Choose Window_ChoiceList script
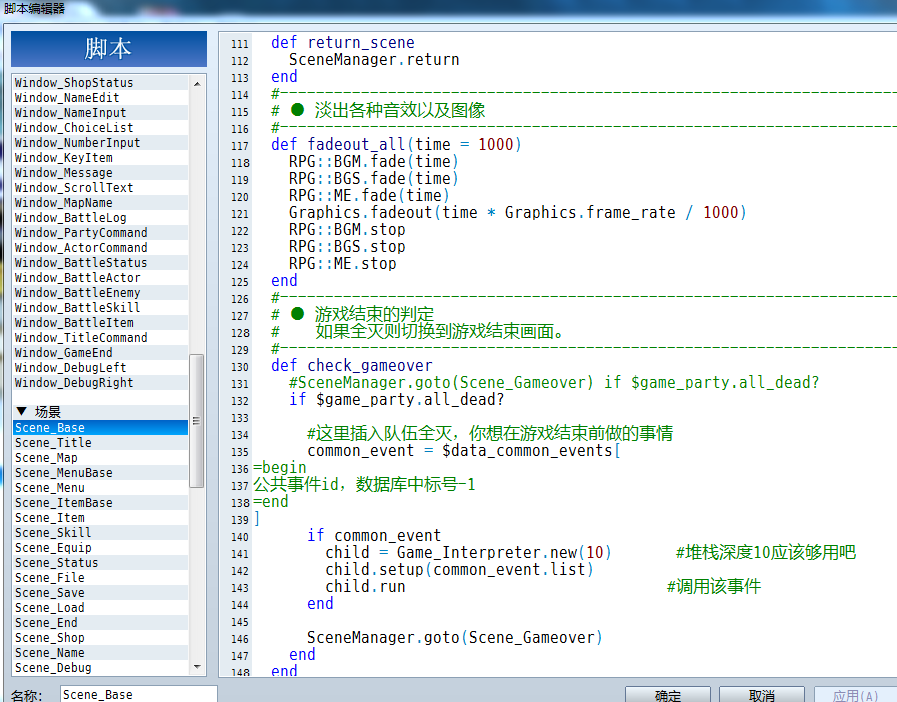Image resolution: width=897 pixels, height=702 pixels. point(100,128)
